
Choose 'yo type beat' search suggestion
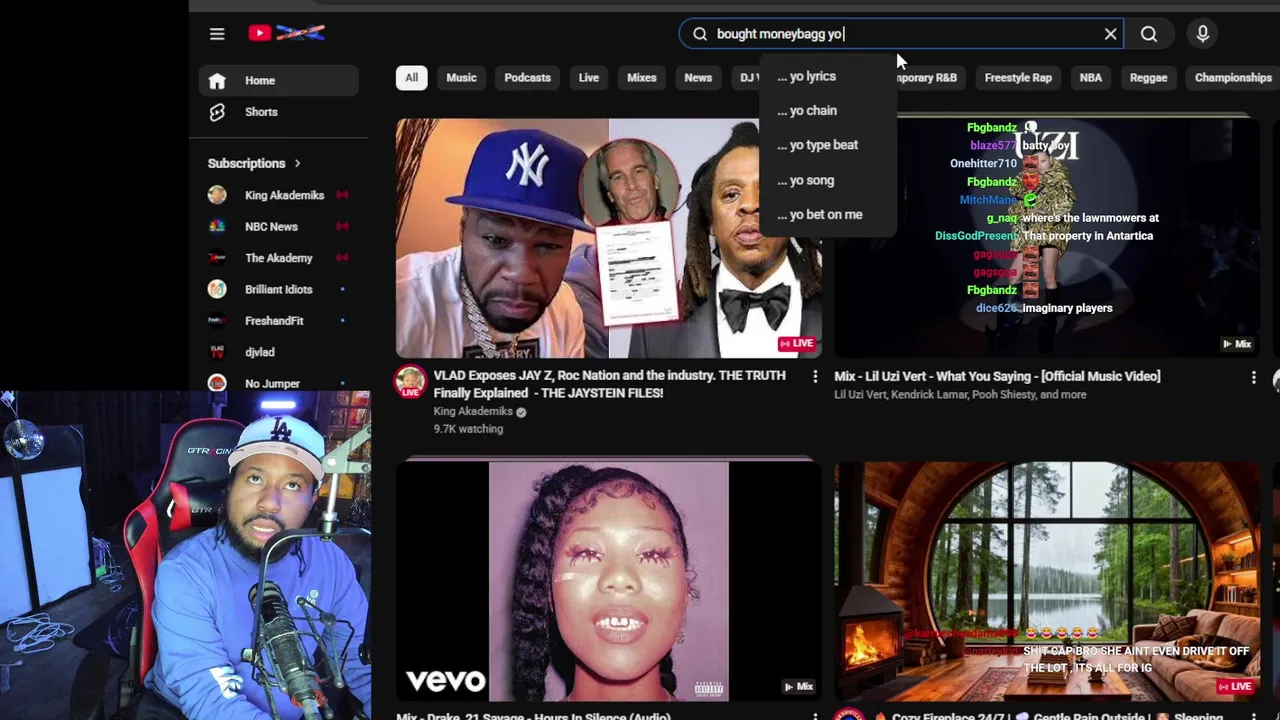coord(828,145)
